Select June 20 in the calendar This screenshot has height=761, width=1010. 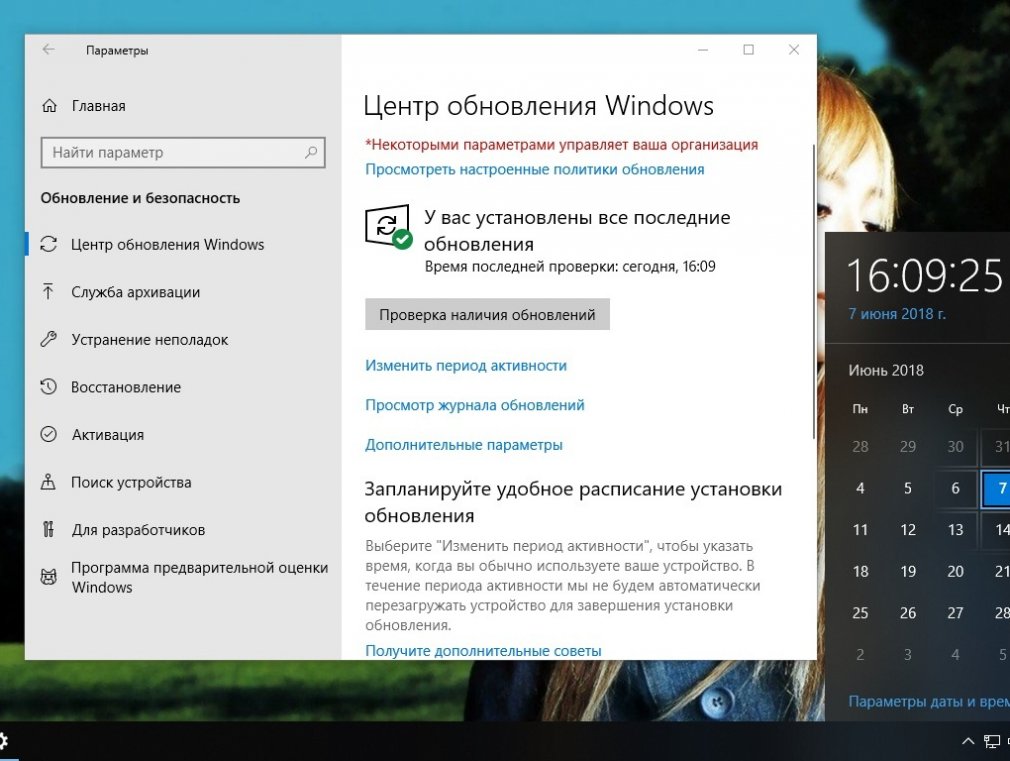(955, 572)
